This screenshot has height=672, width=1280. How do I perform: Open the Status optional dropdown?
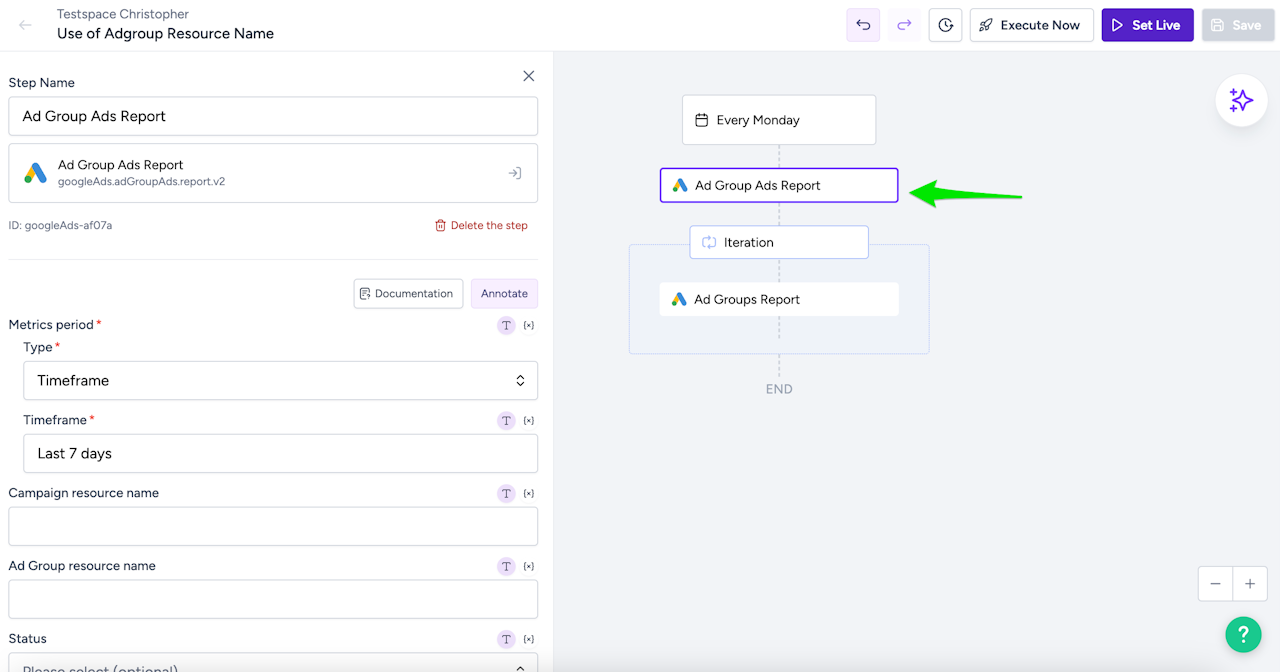pyautogui.click(x=280, y=665)
